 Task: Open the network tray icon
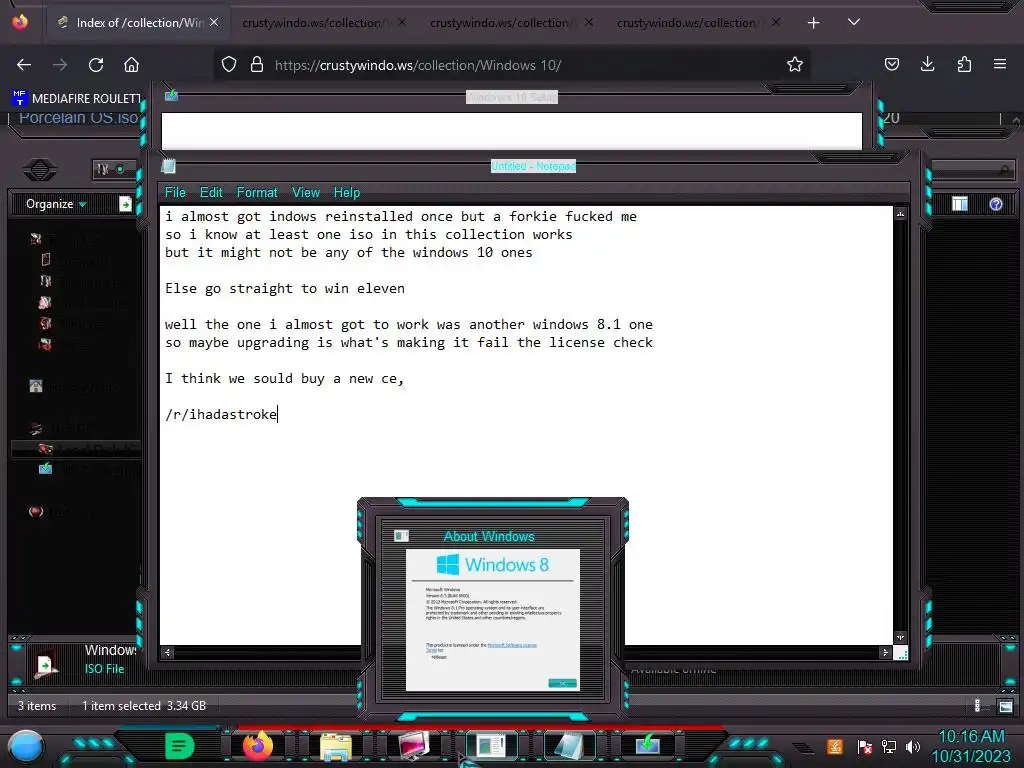pyautogui.click(x=889, y=746)
